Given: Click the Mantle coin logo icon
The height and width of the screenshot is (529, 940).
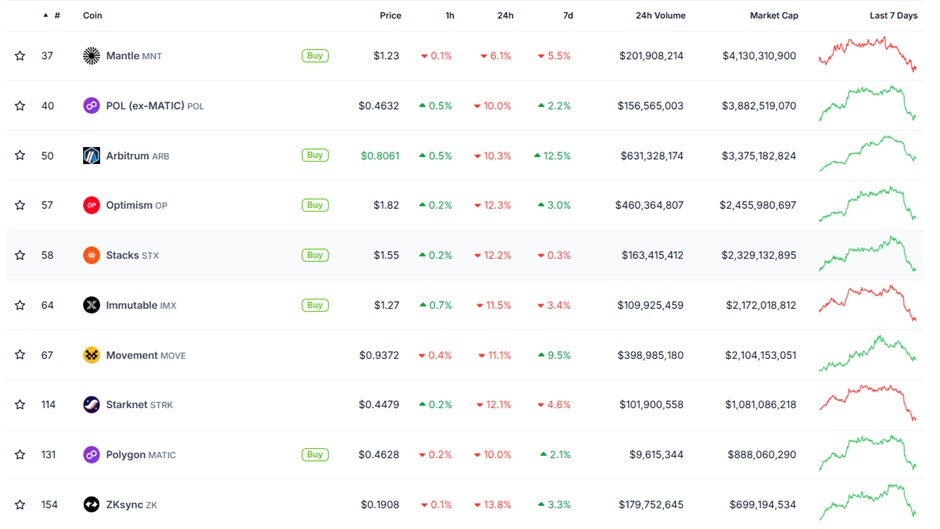Looking at the screenshot, I should click(91, 56).
